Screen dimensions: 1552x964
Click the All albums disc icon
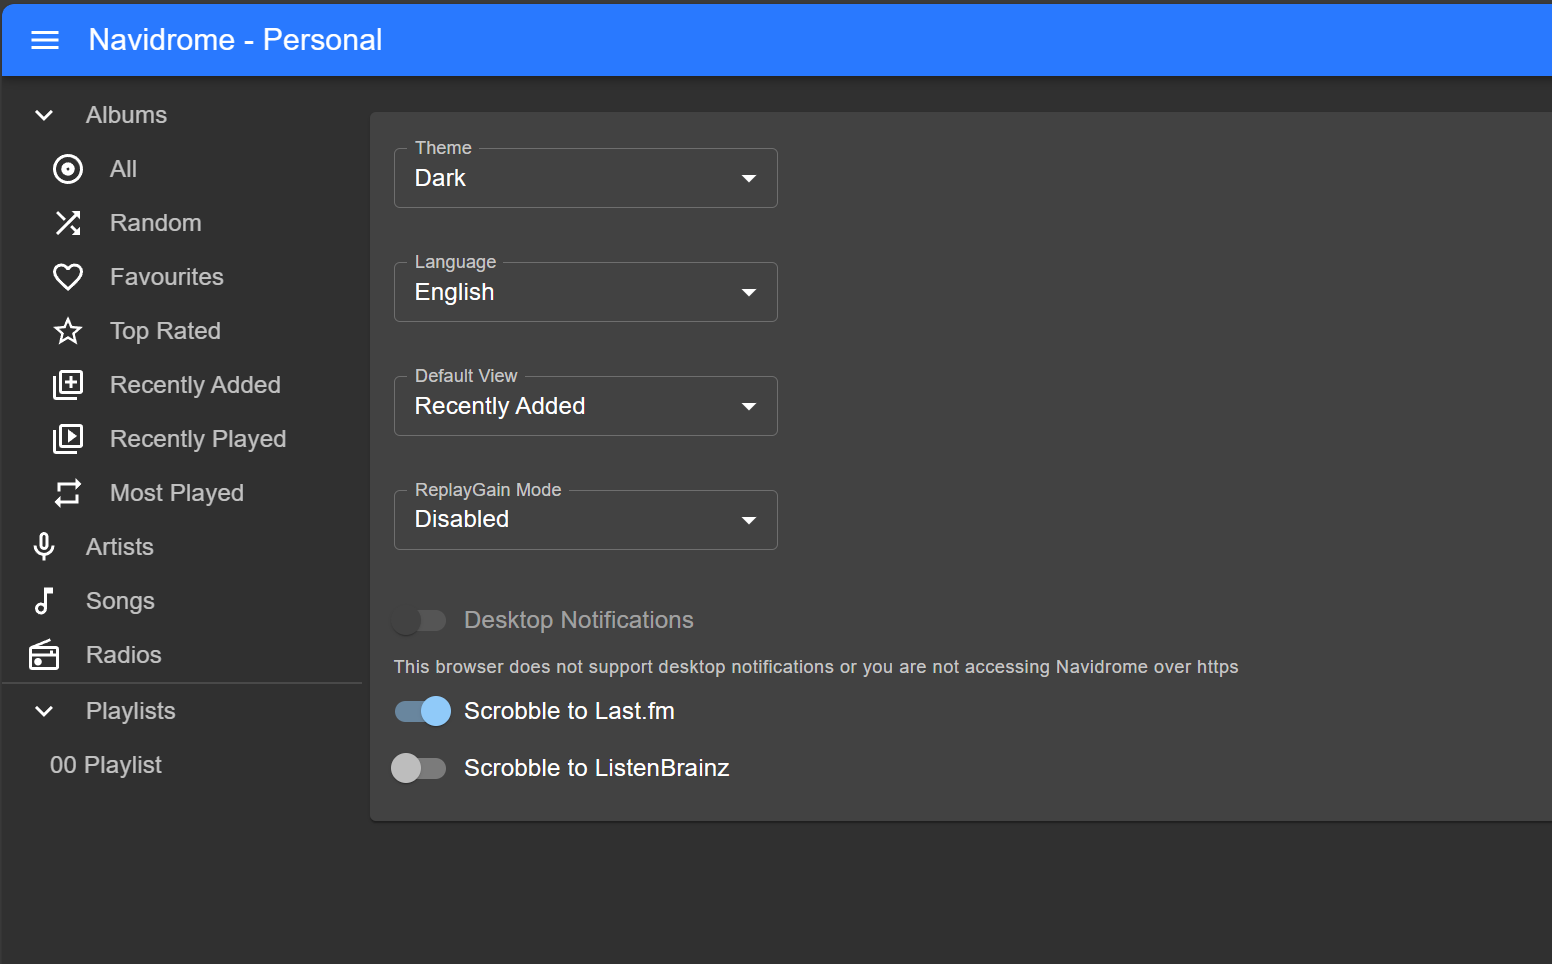(x=68, y=169)
